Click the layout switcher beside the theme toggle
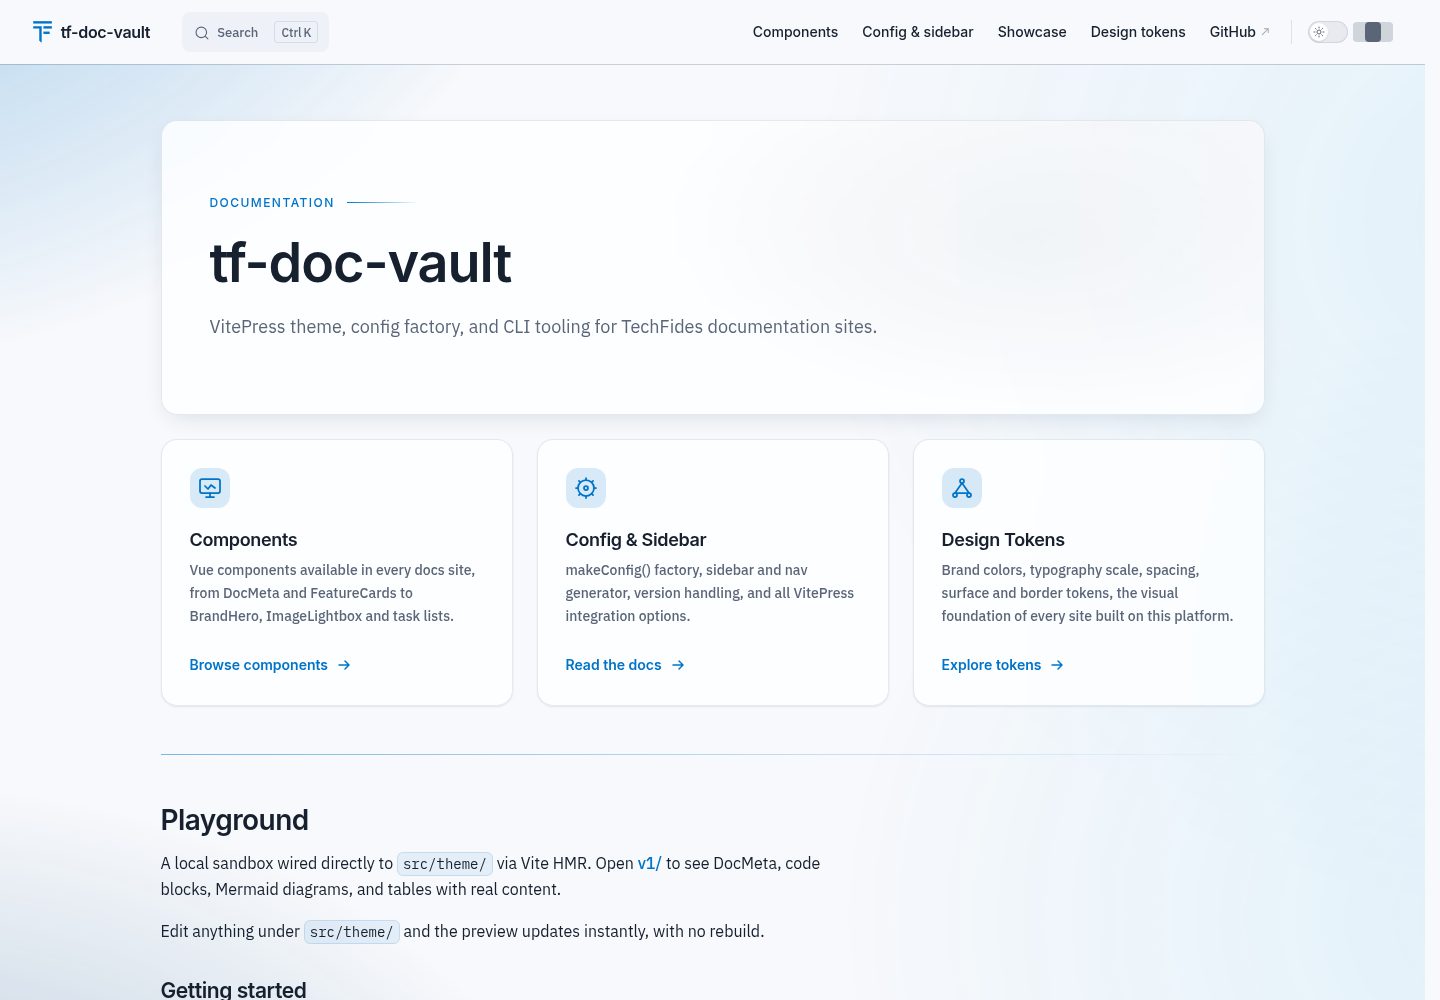 1373,32
